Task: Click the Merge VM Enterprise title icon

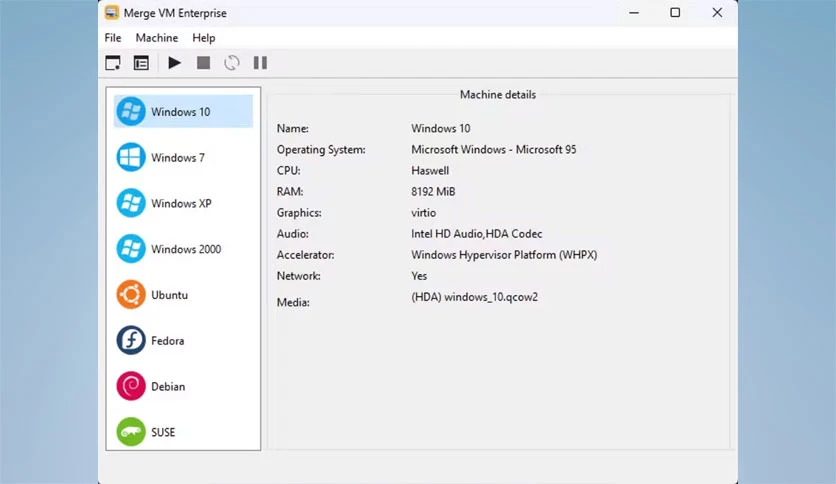Action: [111, 13]
